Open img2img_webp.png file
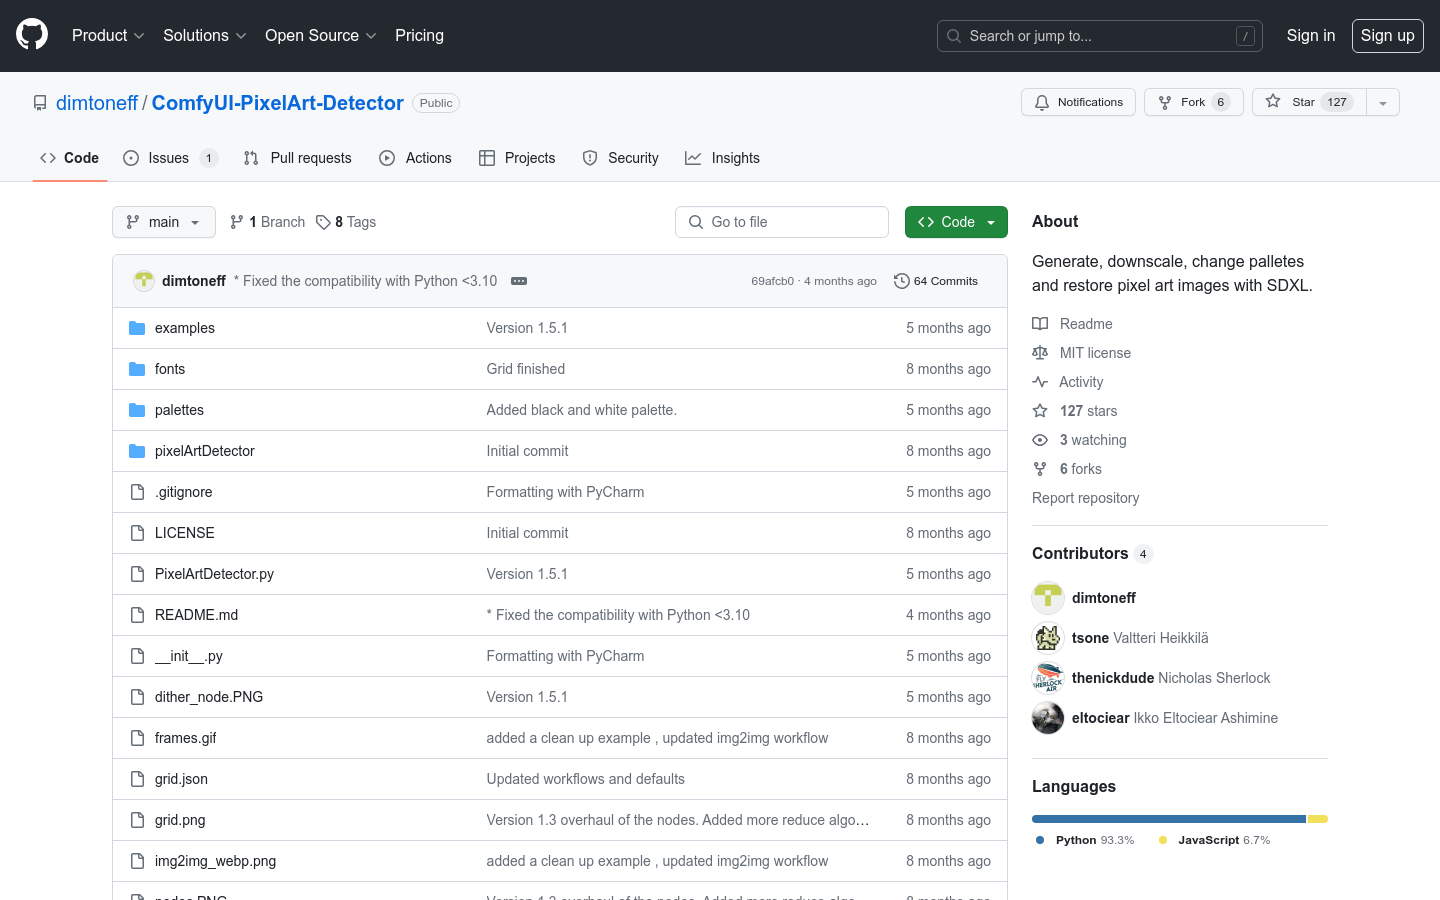1440x900 pixels. tap(215, 861)
